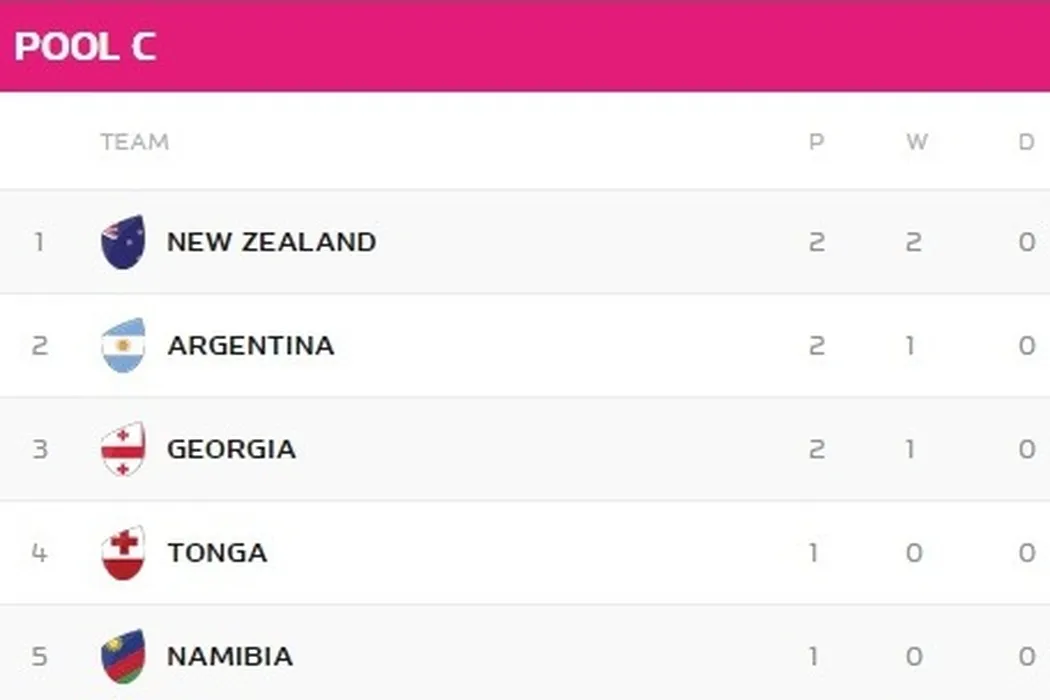Click the Georgia flag icon
The height and width of the screenshot is (700, 1050).
[123, 449]
